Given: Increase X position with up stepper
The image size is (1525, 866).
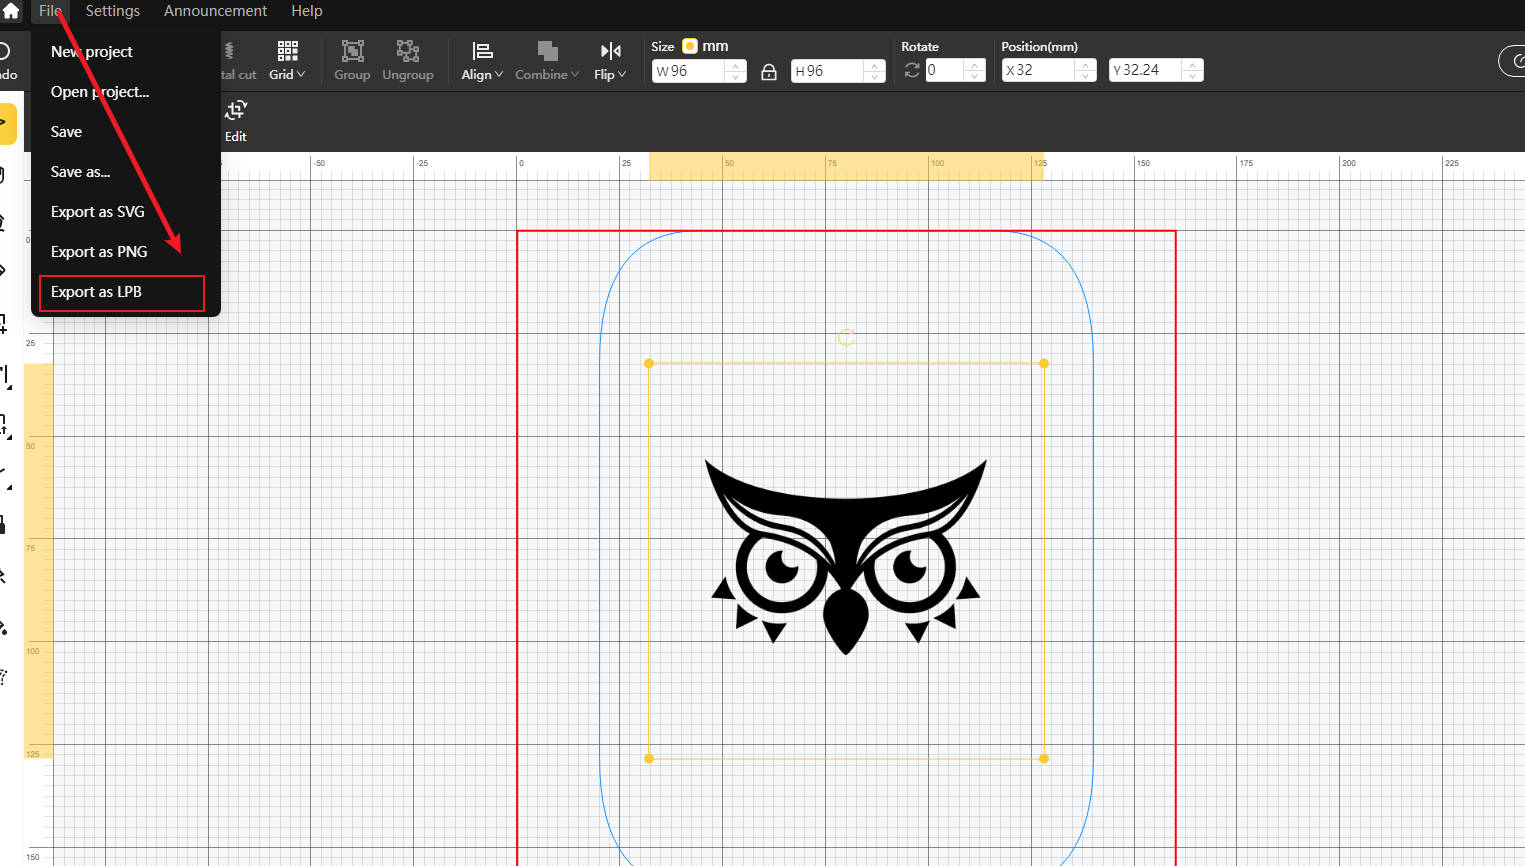Looking at the screenshot, I should pyautogui.click(x=1086, y=65).
